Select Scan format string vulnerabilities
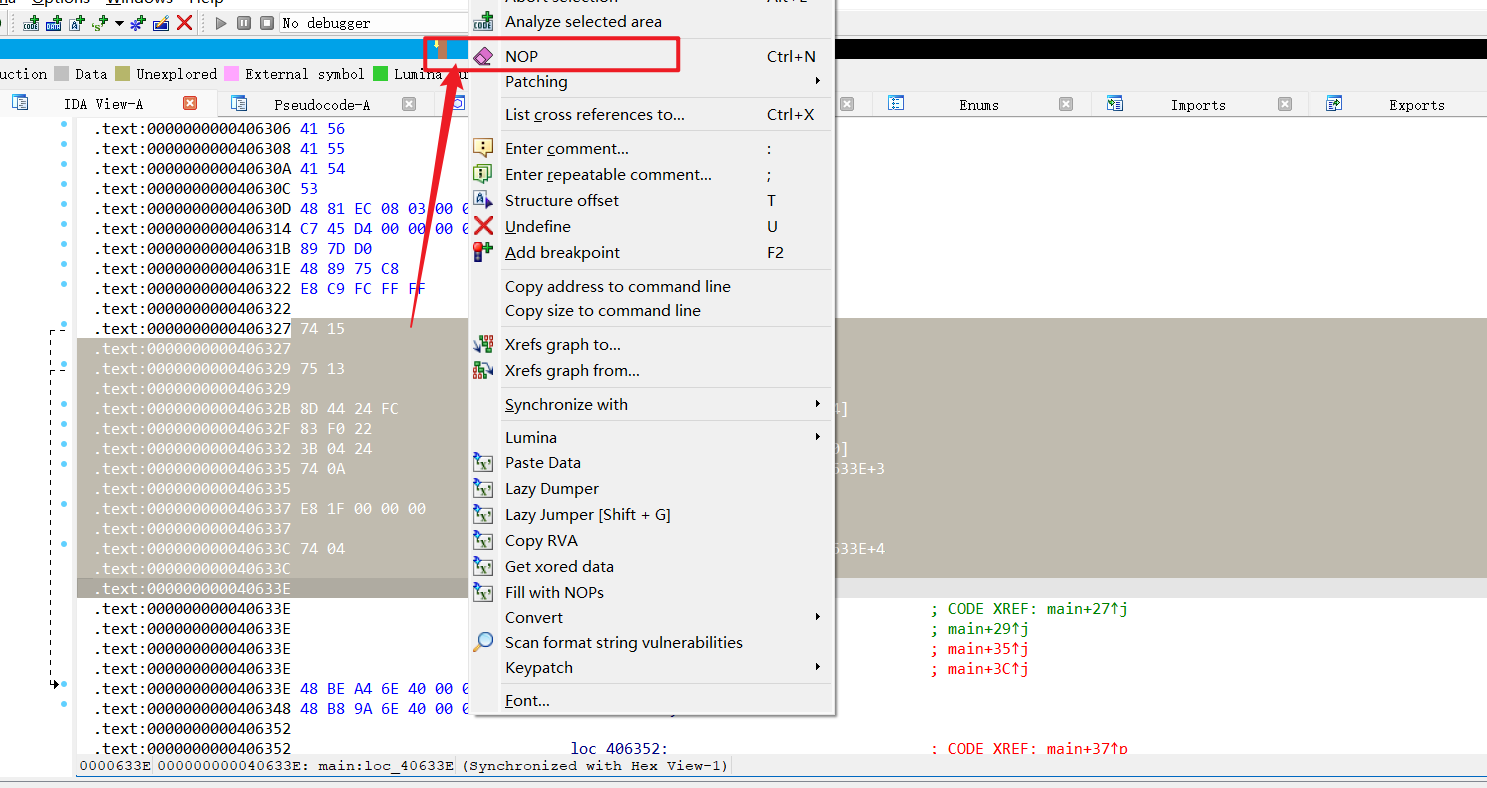1487x788 pixels. click(651, 642)
